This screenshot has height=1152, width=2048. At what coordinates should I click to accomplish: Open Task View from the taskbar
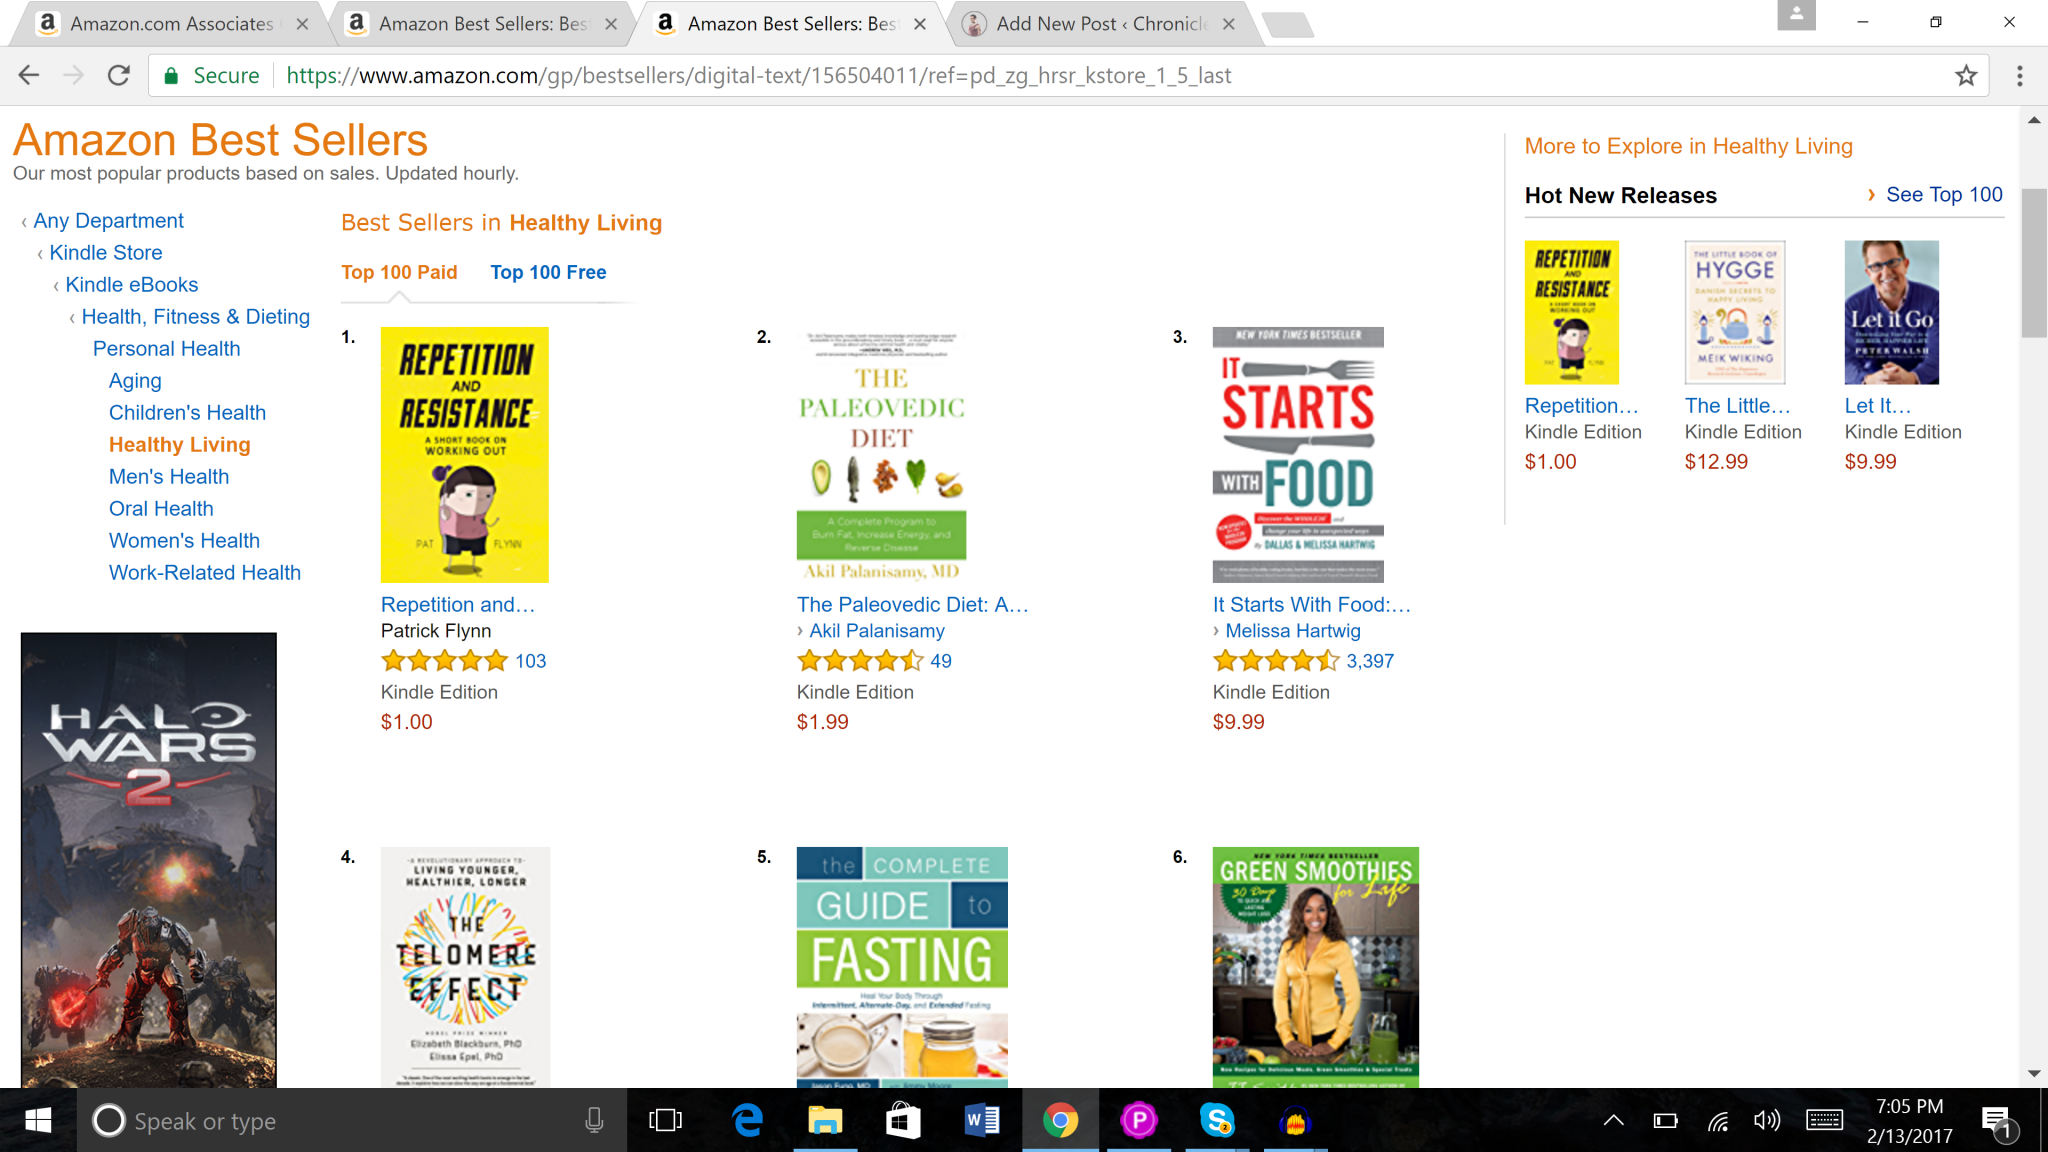coord(665,1121)
